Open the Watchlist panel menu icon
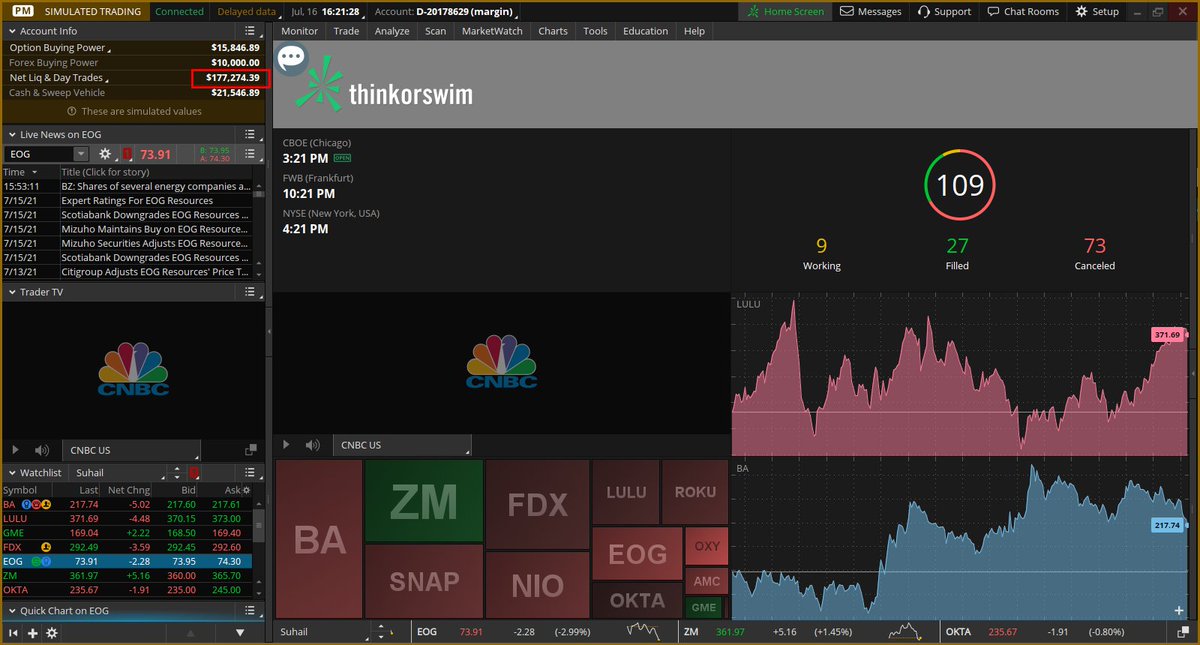 point(250,472)
